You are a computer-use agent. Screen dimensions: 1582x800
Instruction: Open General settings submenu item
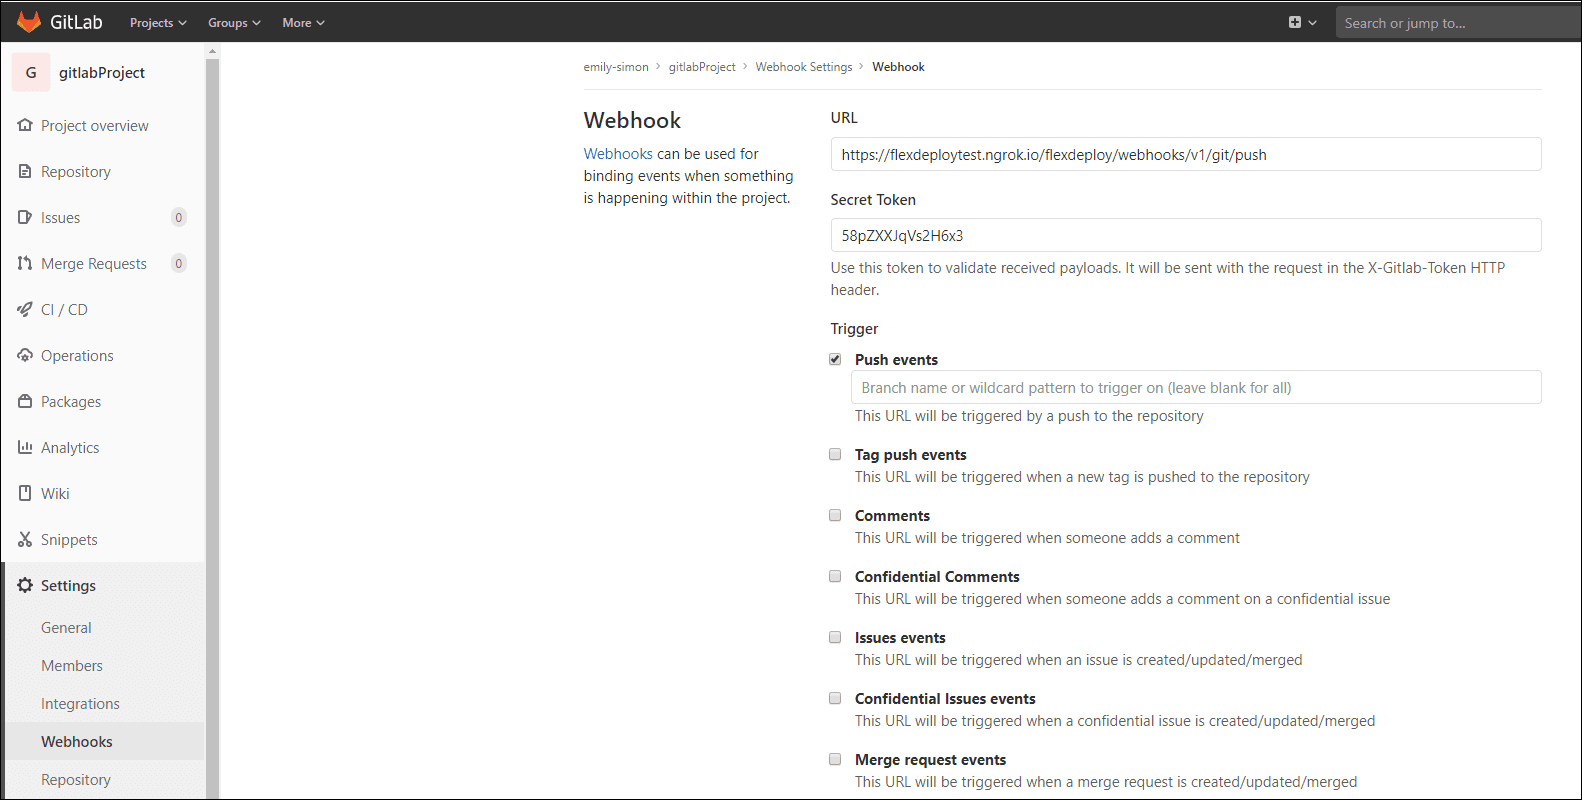click(66, 627)
